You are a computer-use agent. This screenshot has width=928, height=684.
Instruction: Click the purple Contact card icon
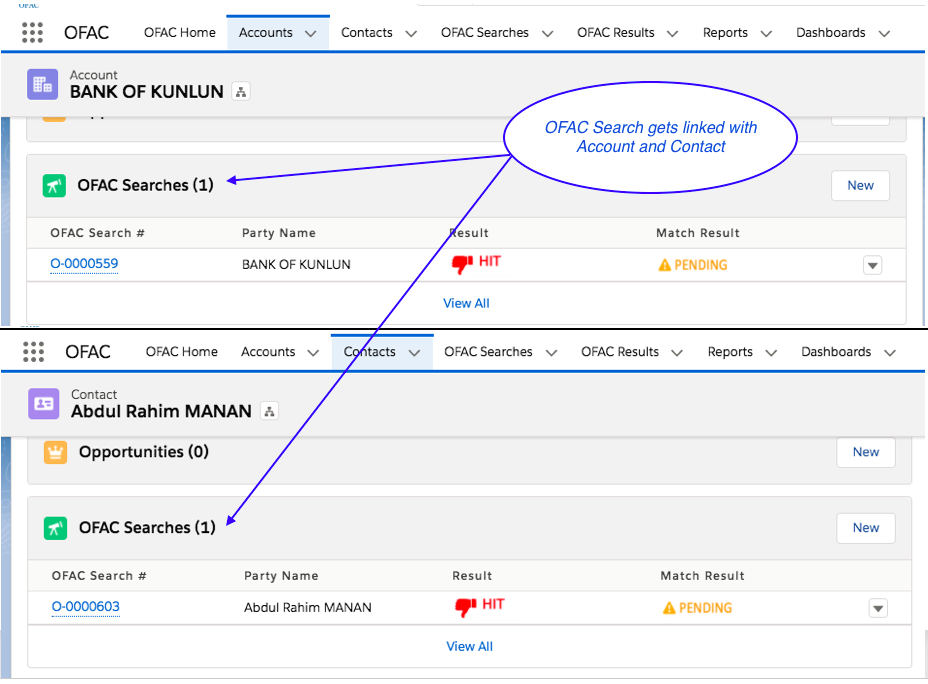tap(44, 404)
